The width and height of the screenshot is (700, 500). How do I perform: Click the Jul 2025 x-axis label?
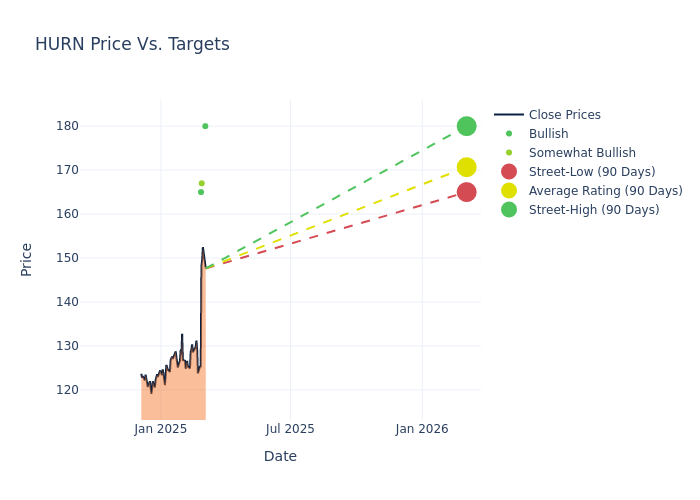pyautogui.click(x=290, y=429)
